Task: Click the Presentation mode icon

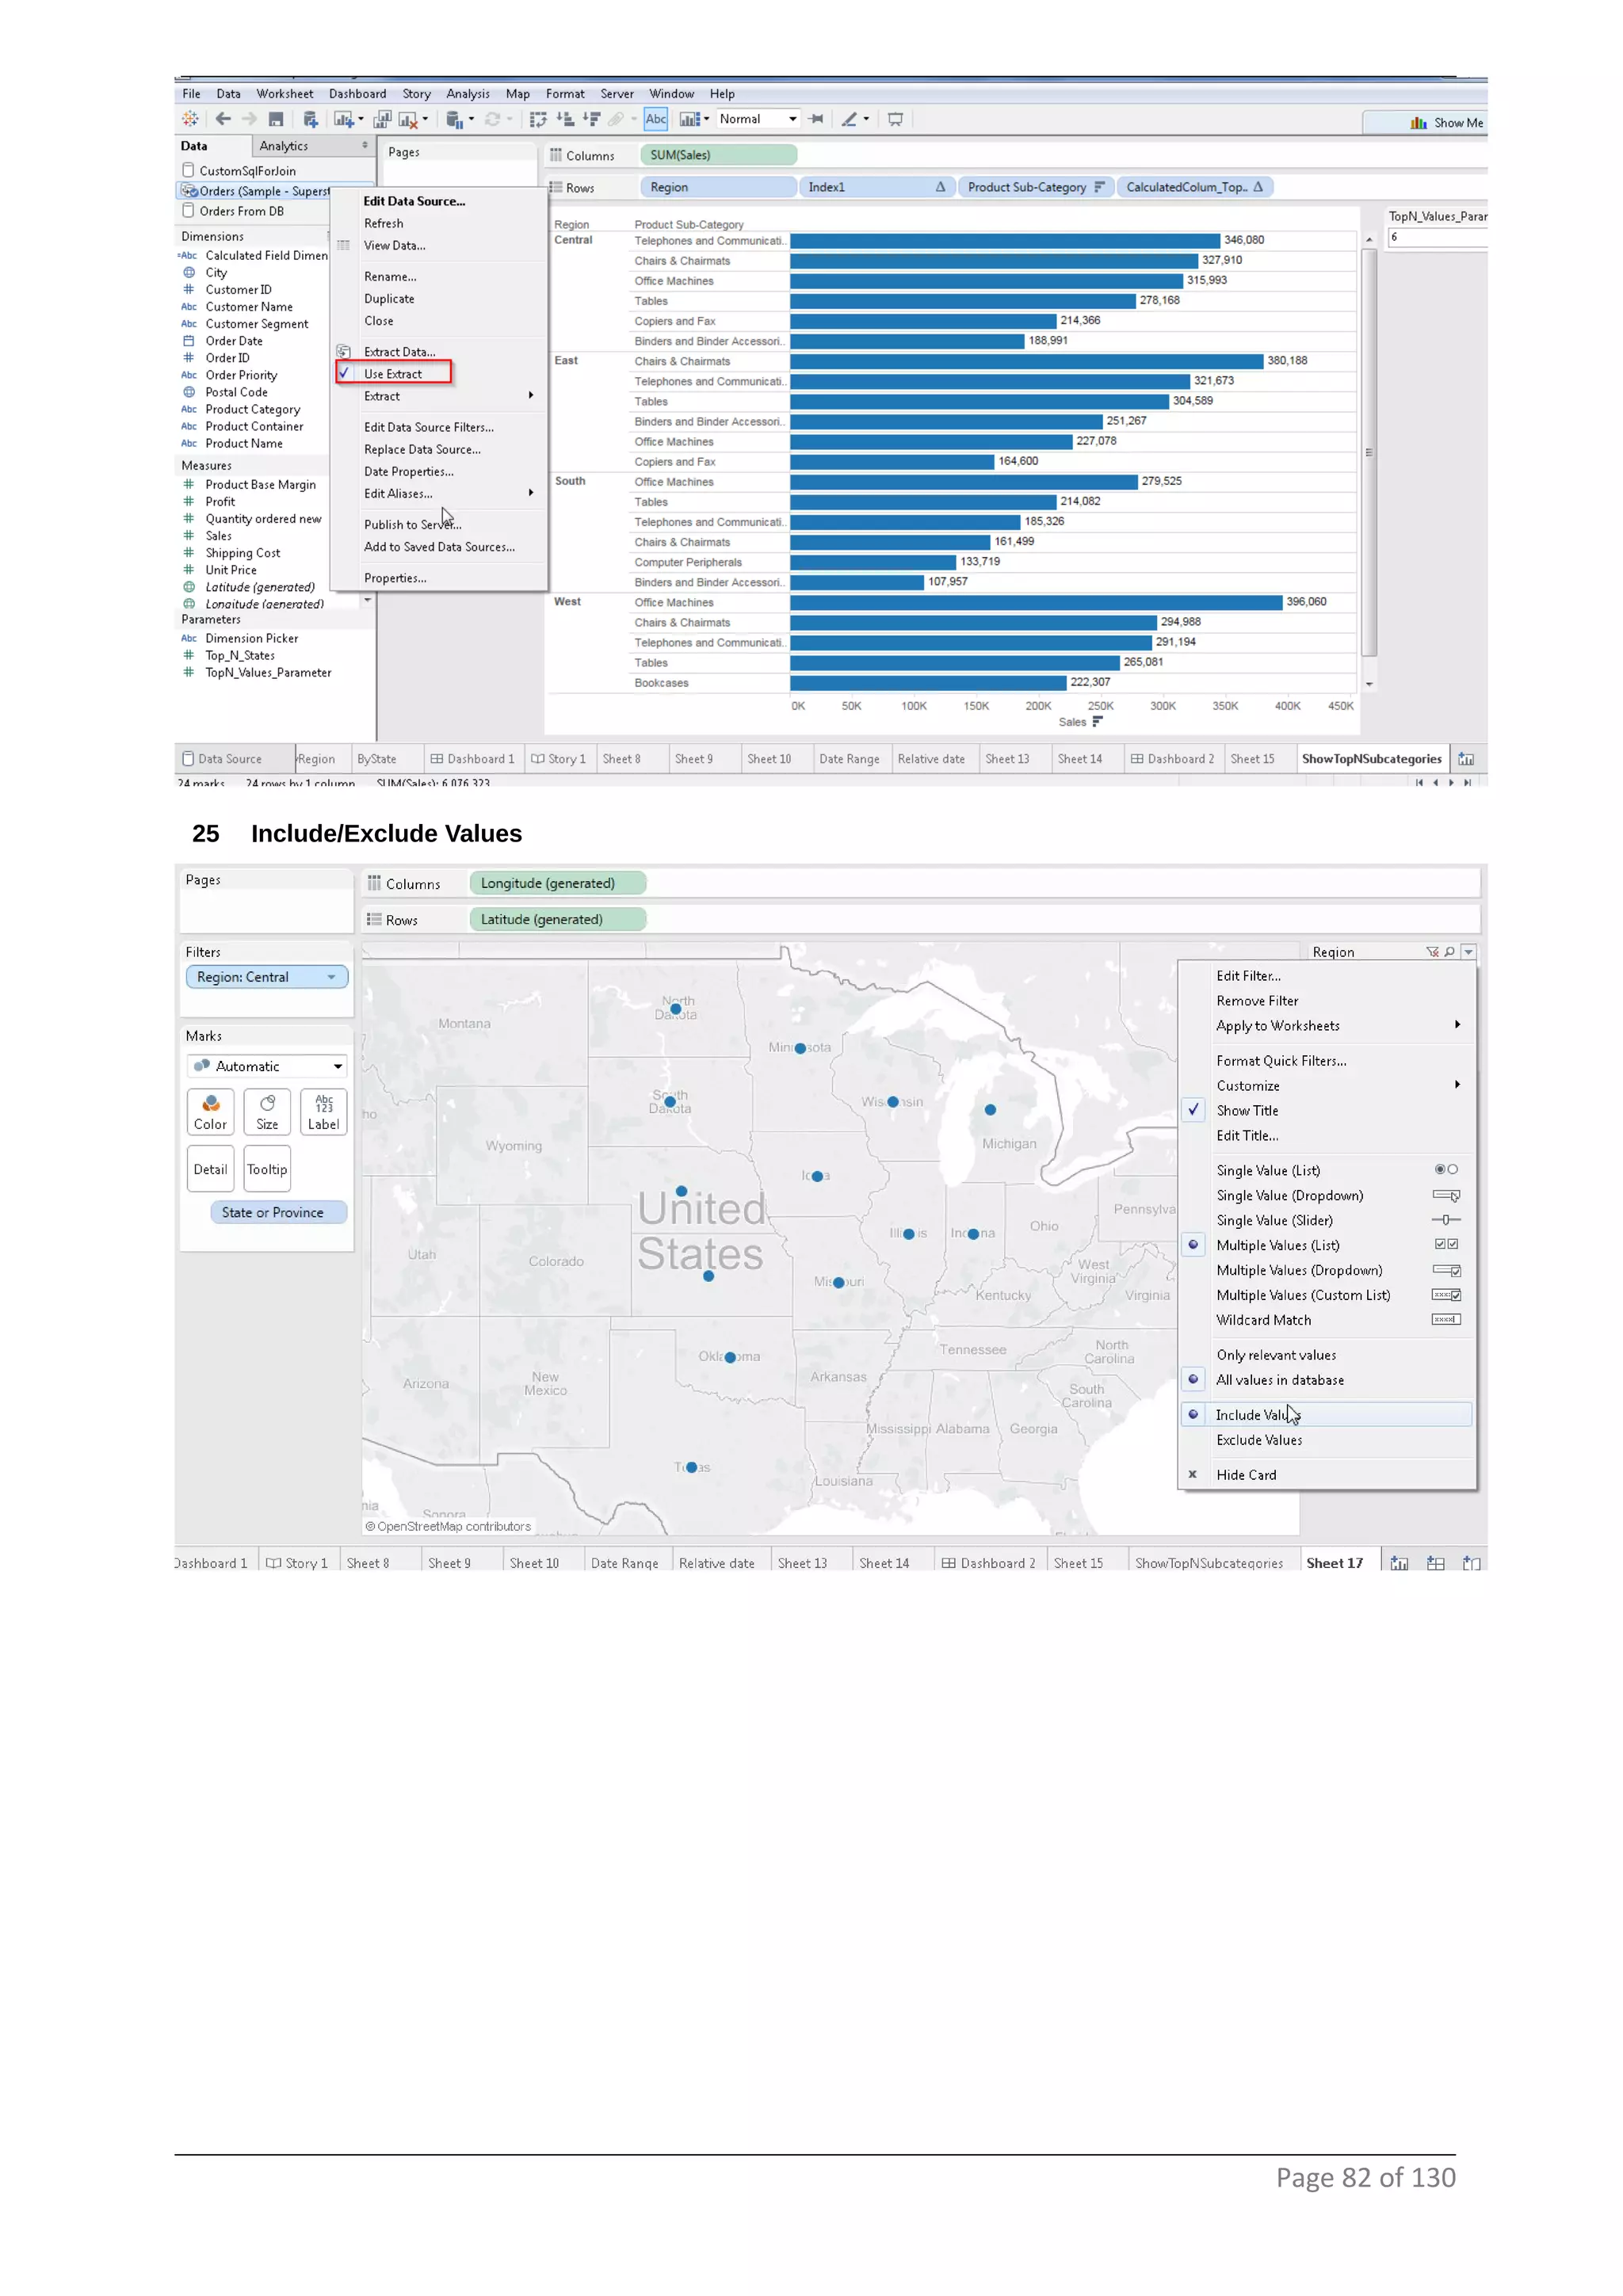Action: pos(895,119)
